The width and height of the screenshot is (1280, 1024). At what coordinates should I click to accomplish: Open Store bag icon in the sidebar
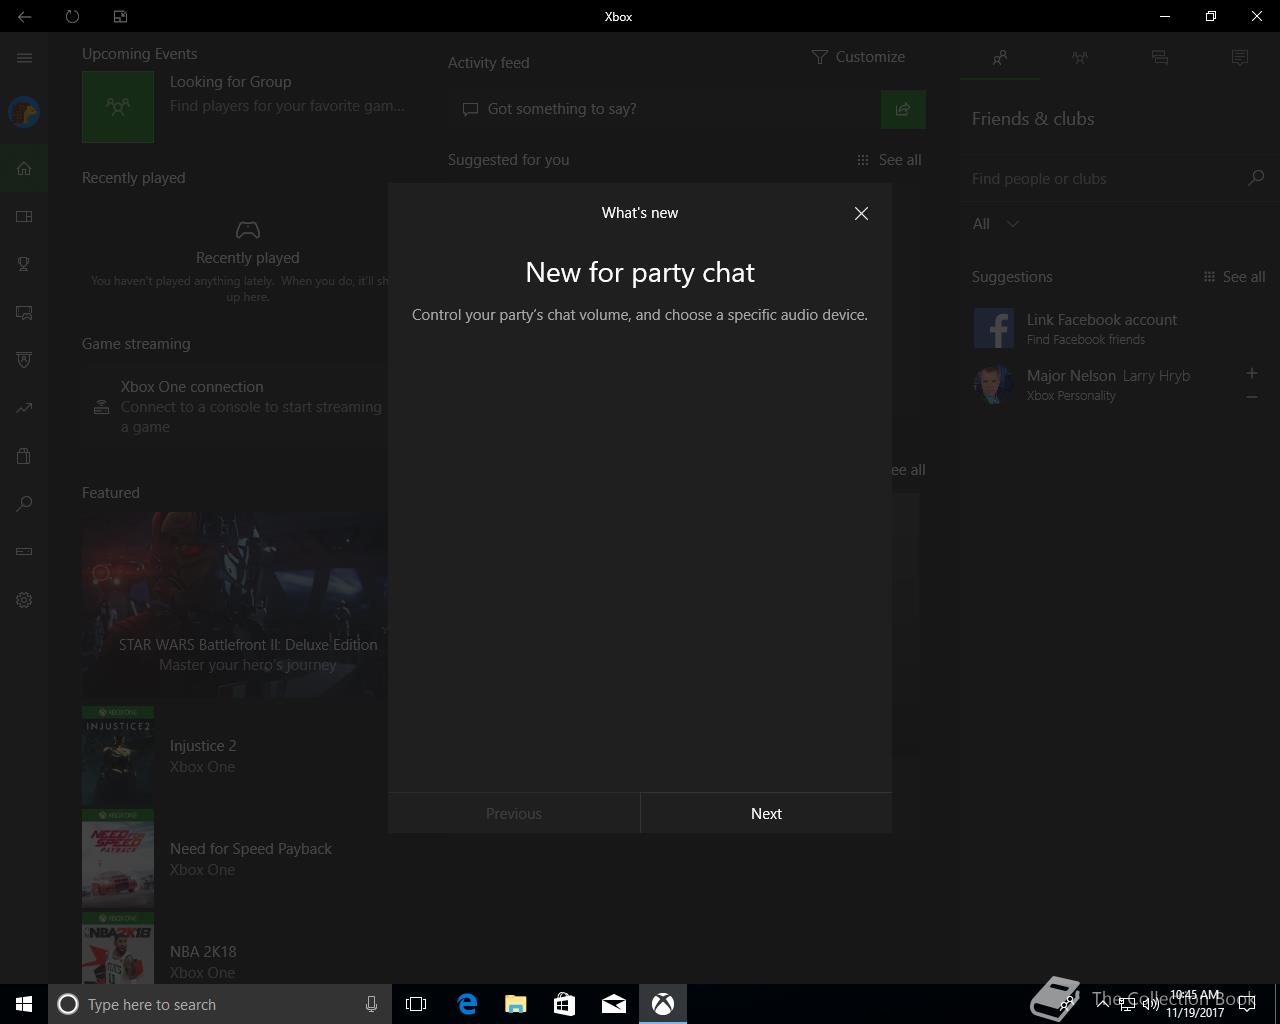coord(24,456)
